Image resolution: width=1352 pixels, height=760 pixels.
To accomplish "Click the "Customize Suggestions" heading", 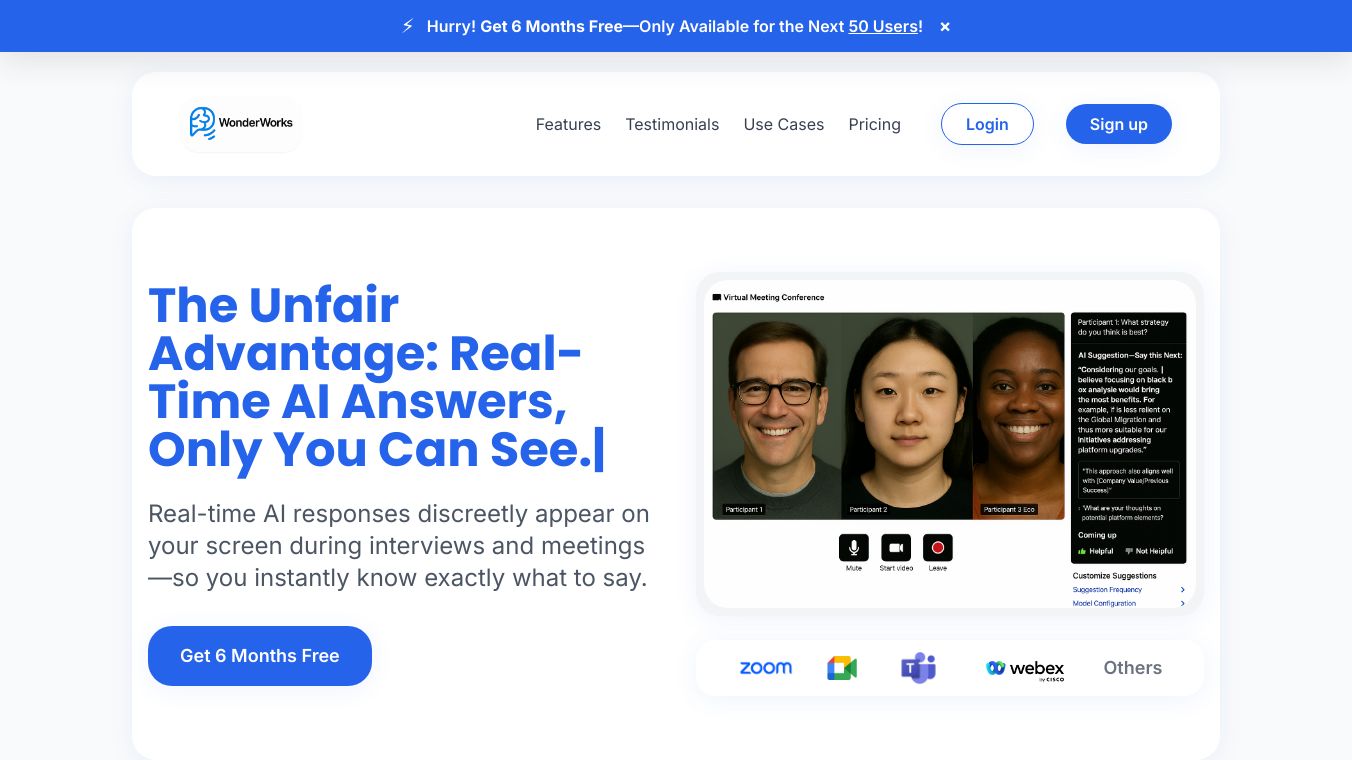I will (1115, 576).
